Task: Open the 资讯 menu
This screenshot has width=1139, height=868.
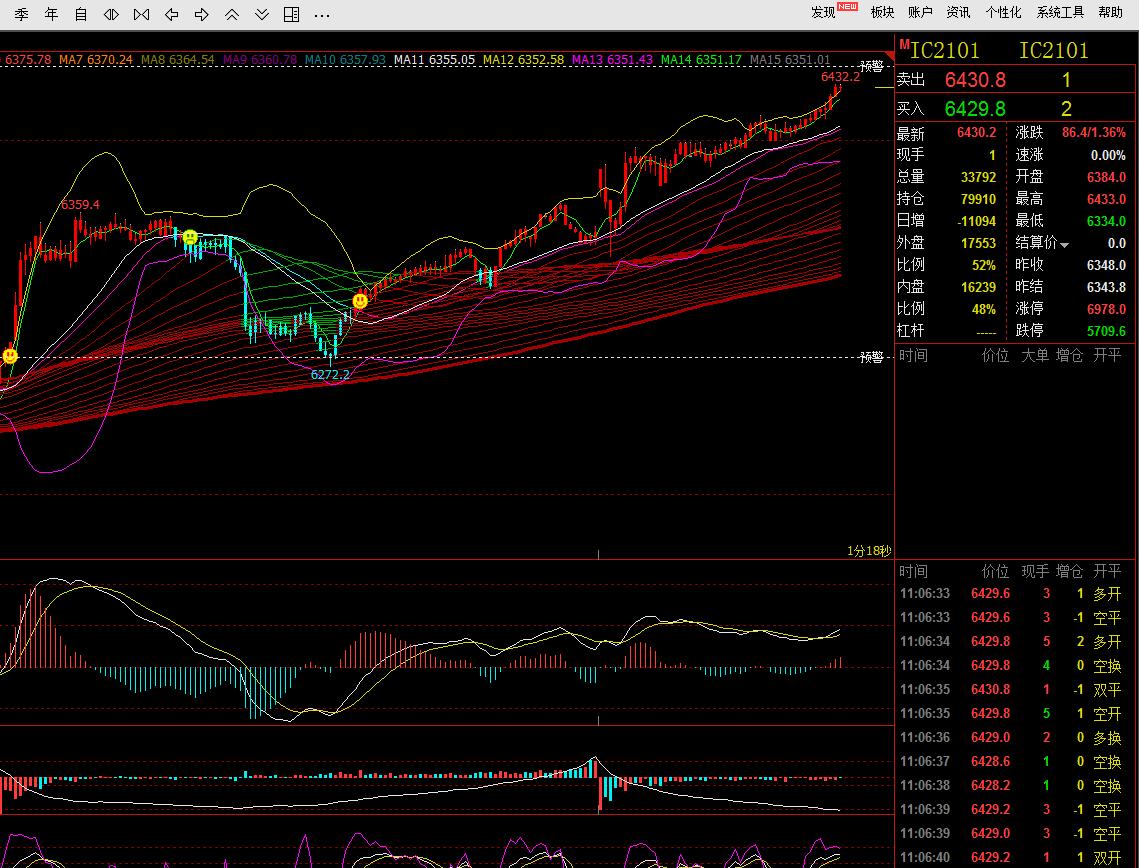Action: coord(958,12)
